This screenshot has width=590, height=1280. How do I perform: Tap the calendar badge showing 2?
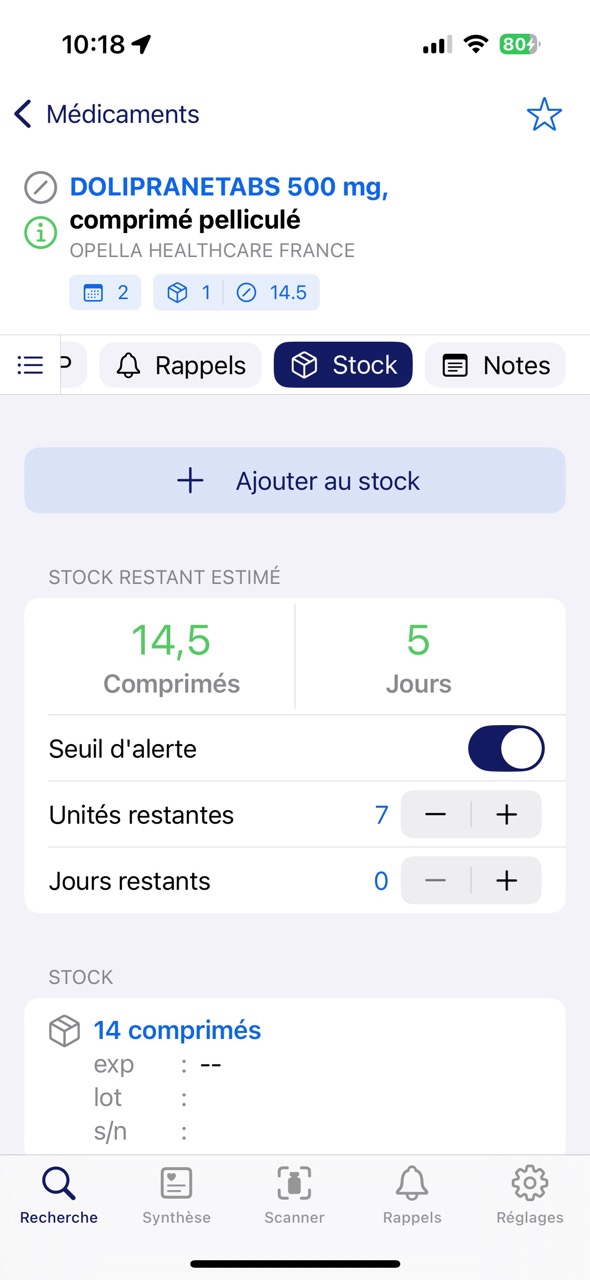click(104, 292)
